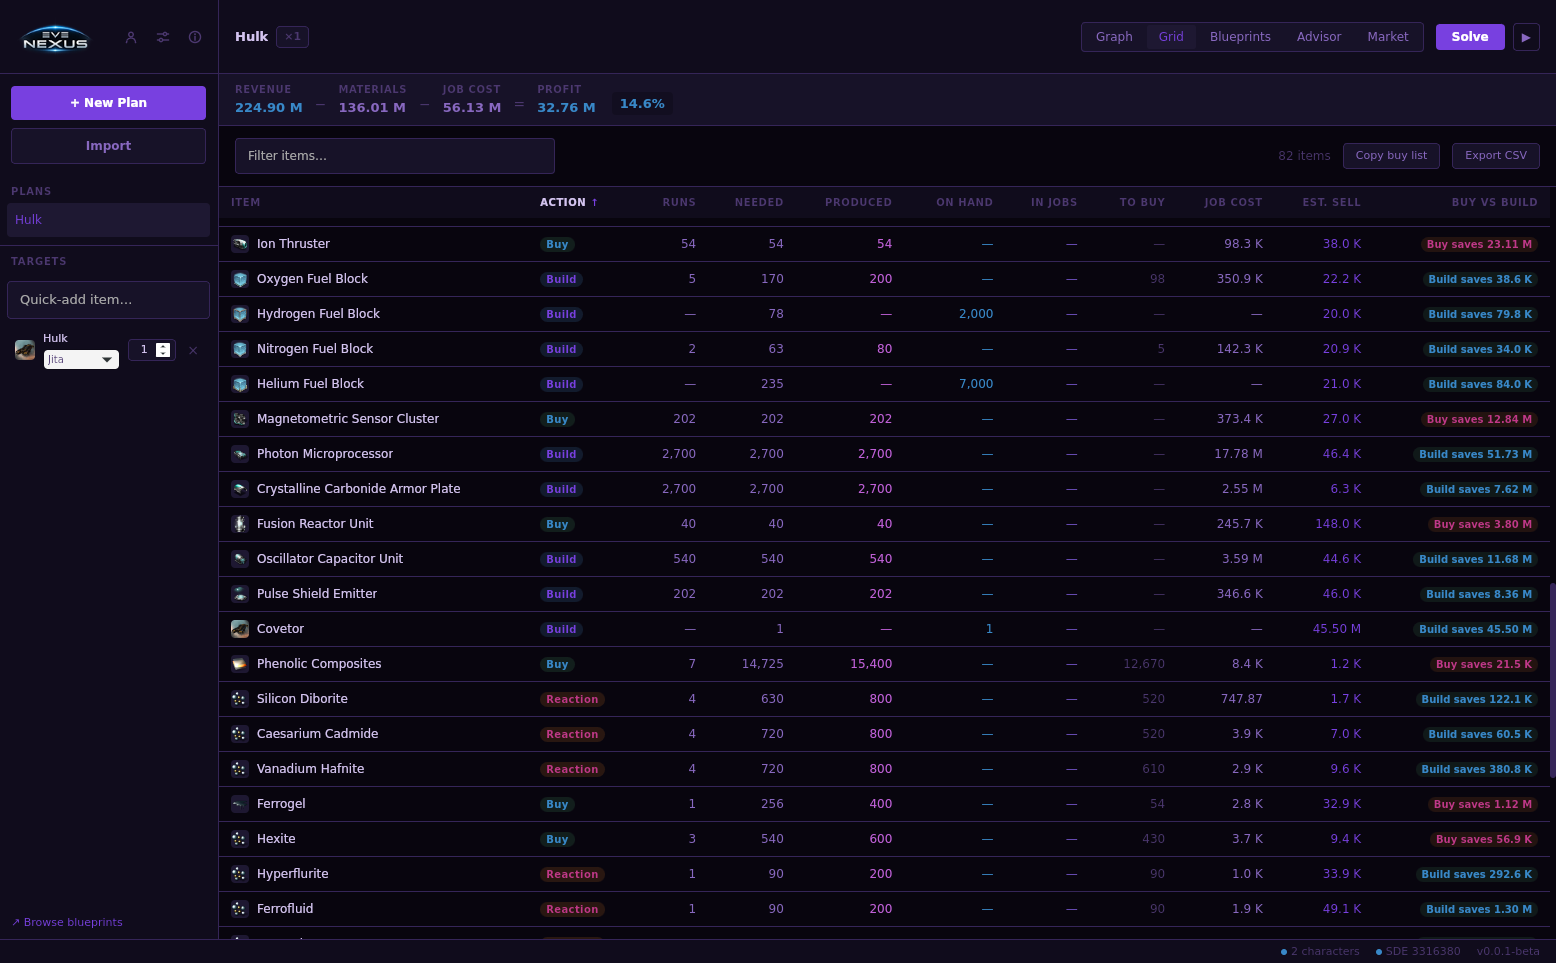This screenshot has height=963, width=1556.
Task: Click the Fusion Reactor Unit icon
Action: click(x=240, y=524)
